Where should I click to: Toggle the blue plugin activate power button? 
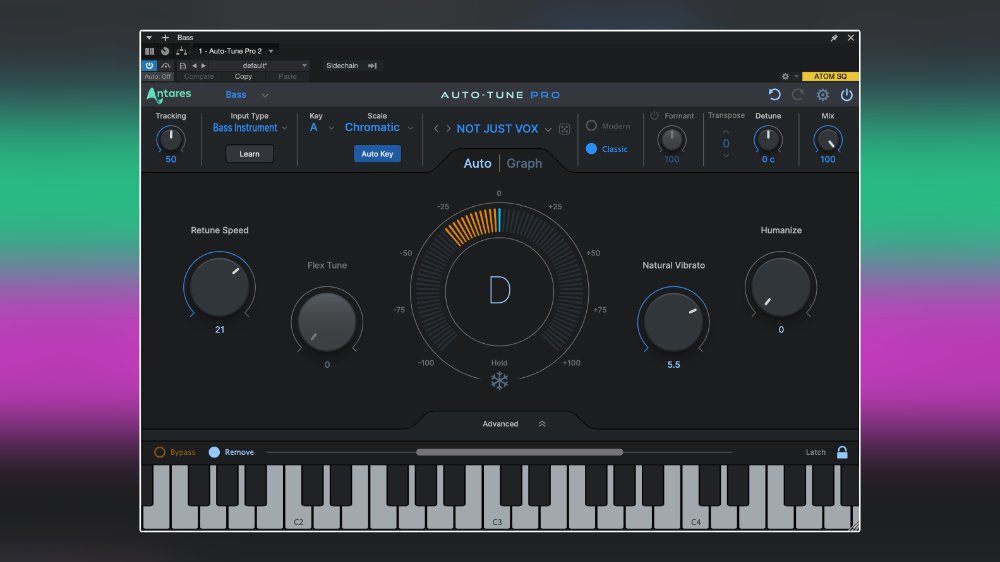(149, 66)
